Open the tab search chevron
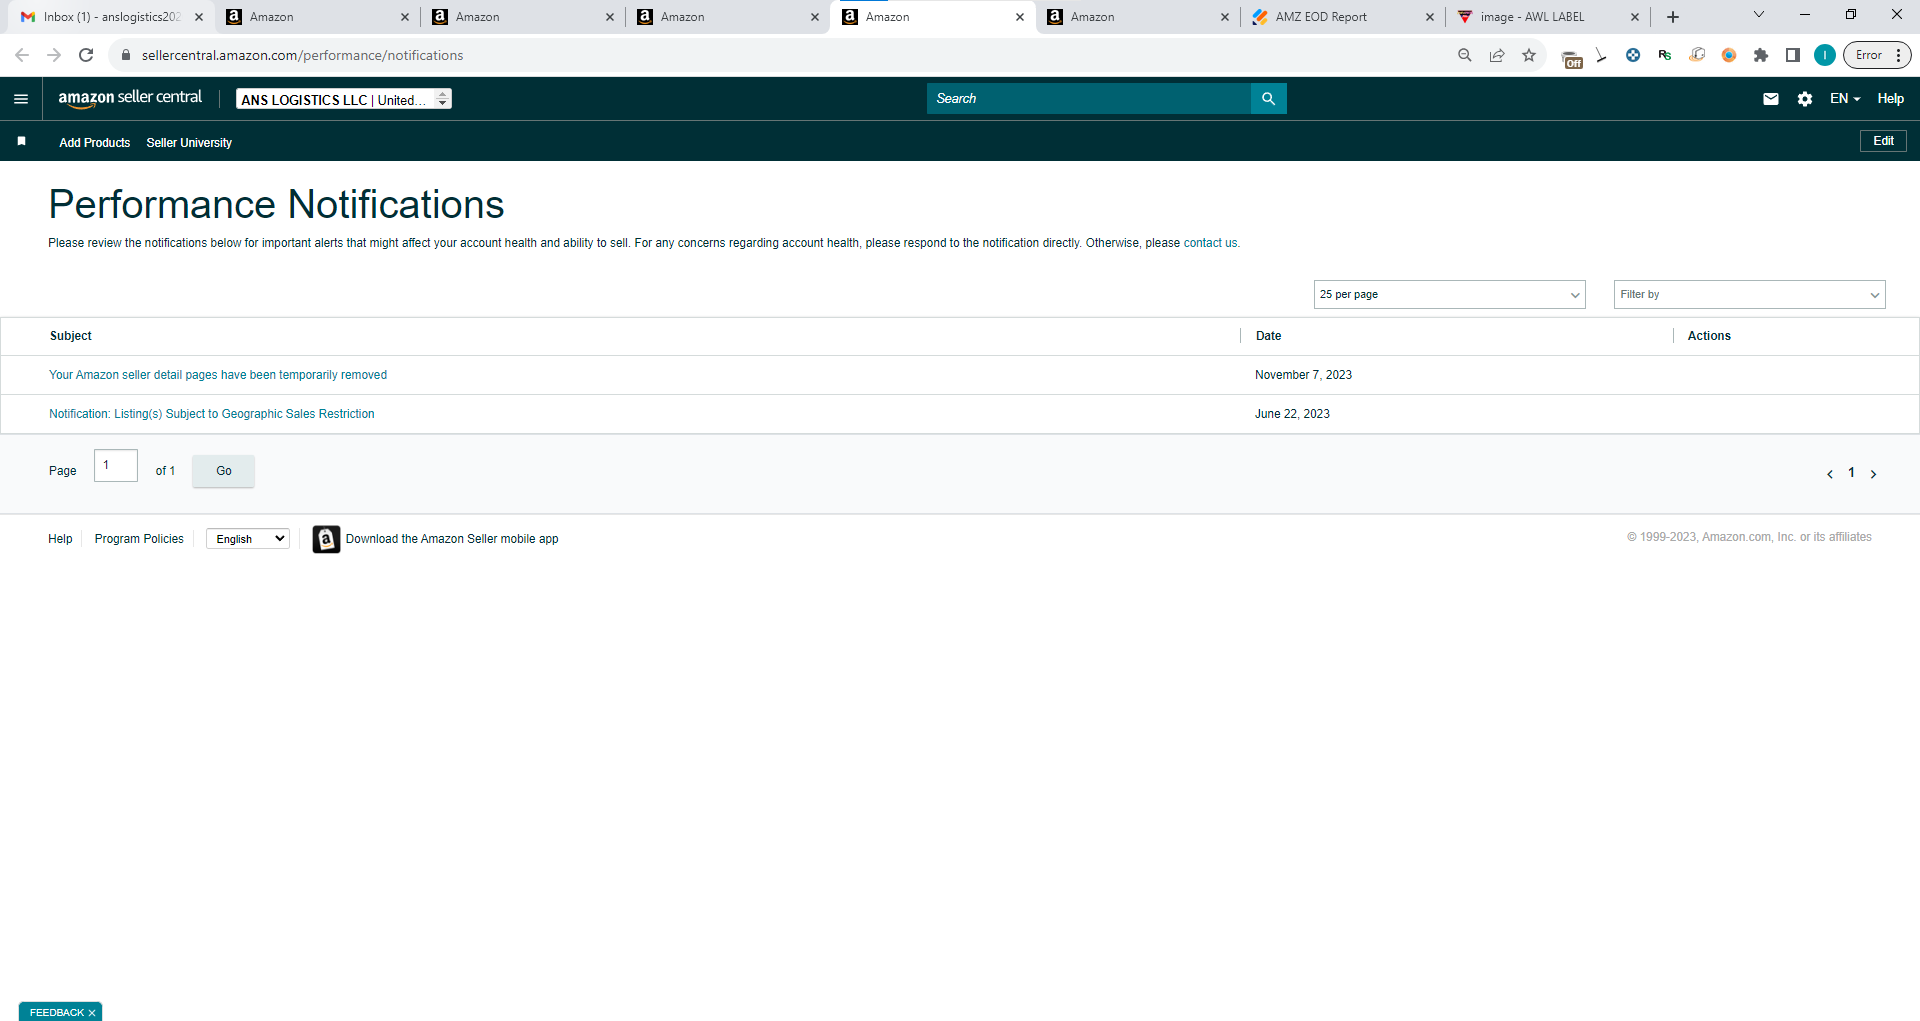Image resolution: width=1920 pixels, height=1021 pixels. (1759, 15)
